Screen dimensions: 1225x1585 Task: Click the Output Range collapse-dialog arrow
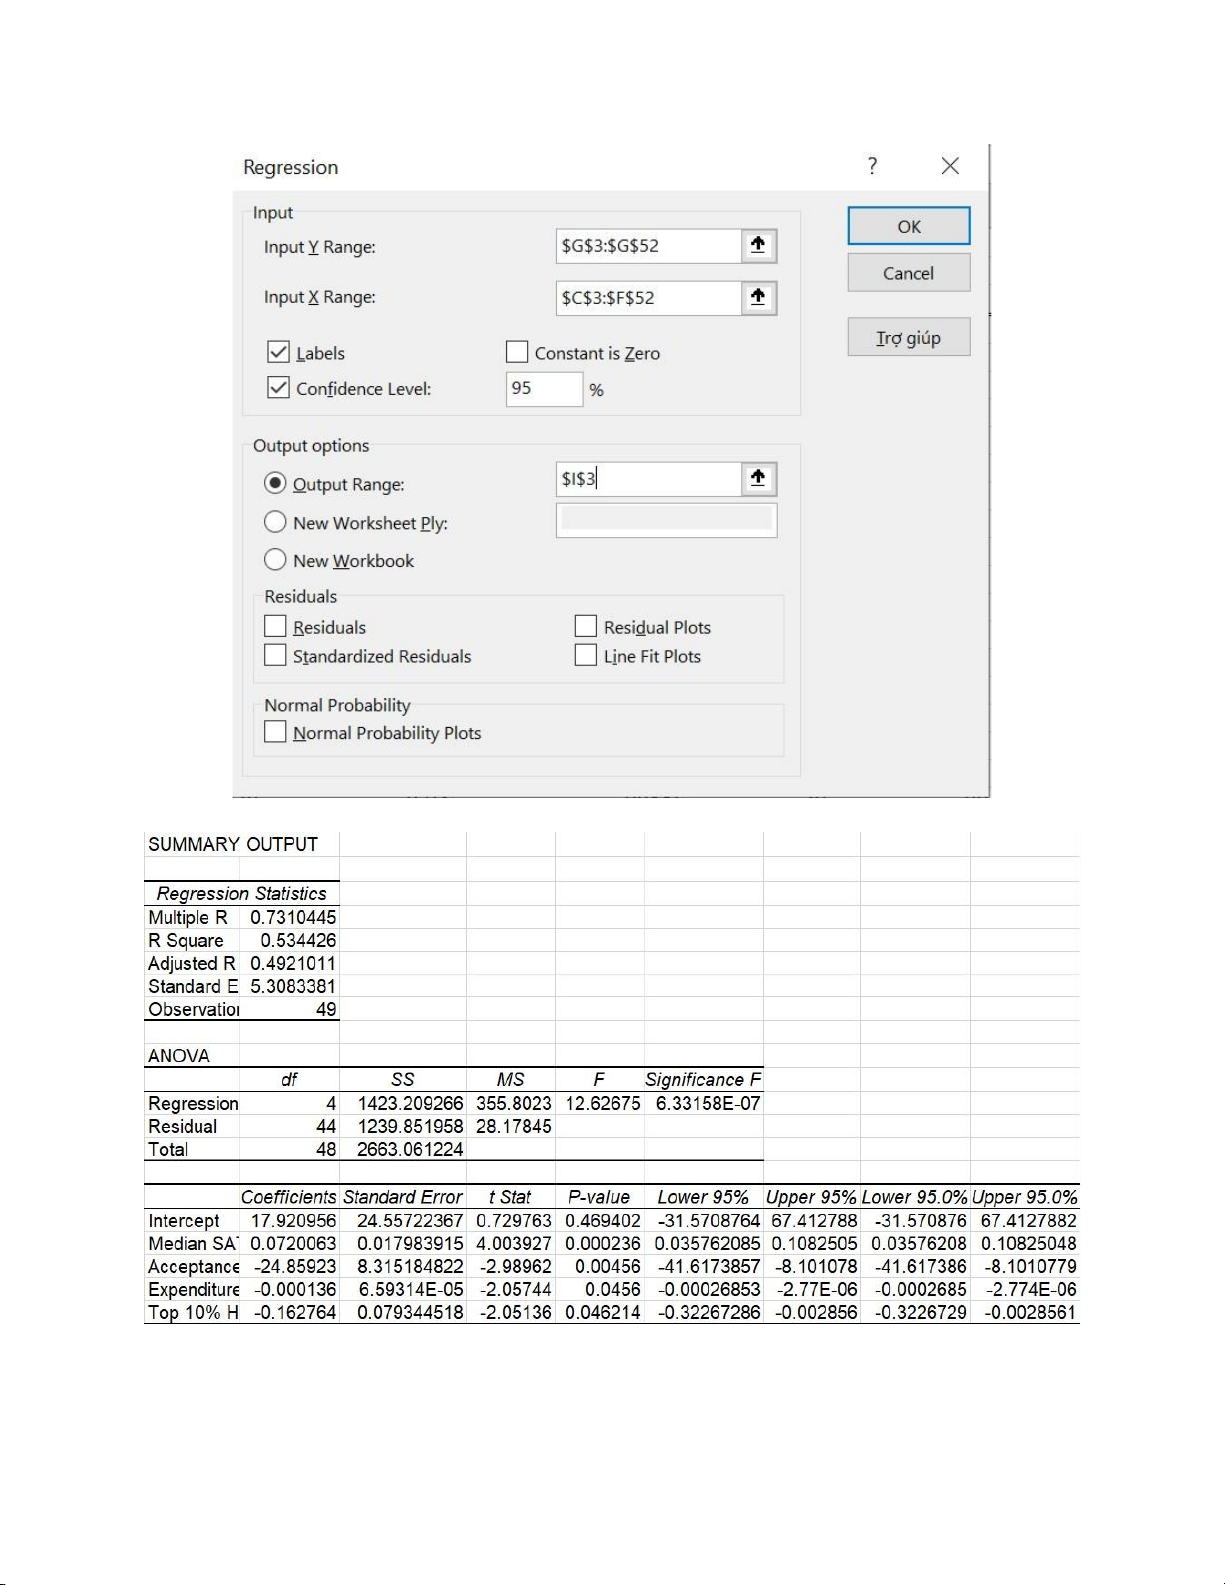point(758,479)
